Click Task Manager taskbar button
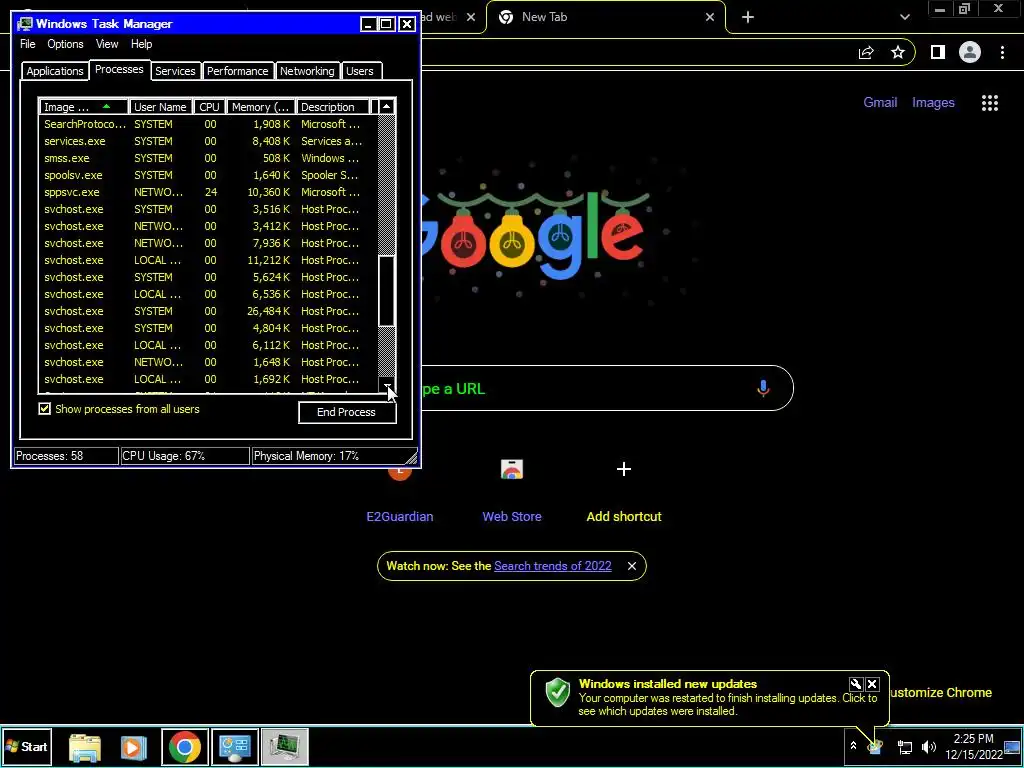This screenshot has height=768, width=1024. 285,747
